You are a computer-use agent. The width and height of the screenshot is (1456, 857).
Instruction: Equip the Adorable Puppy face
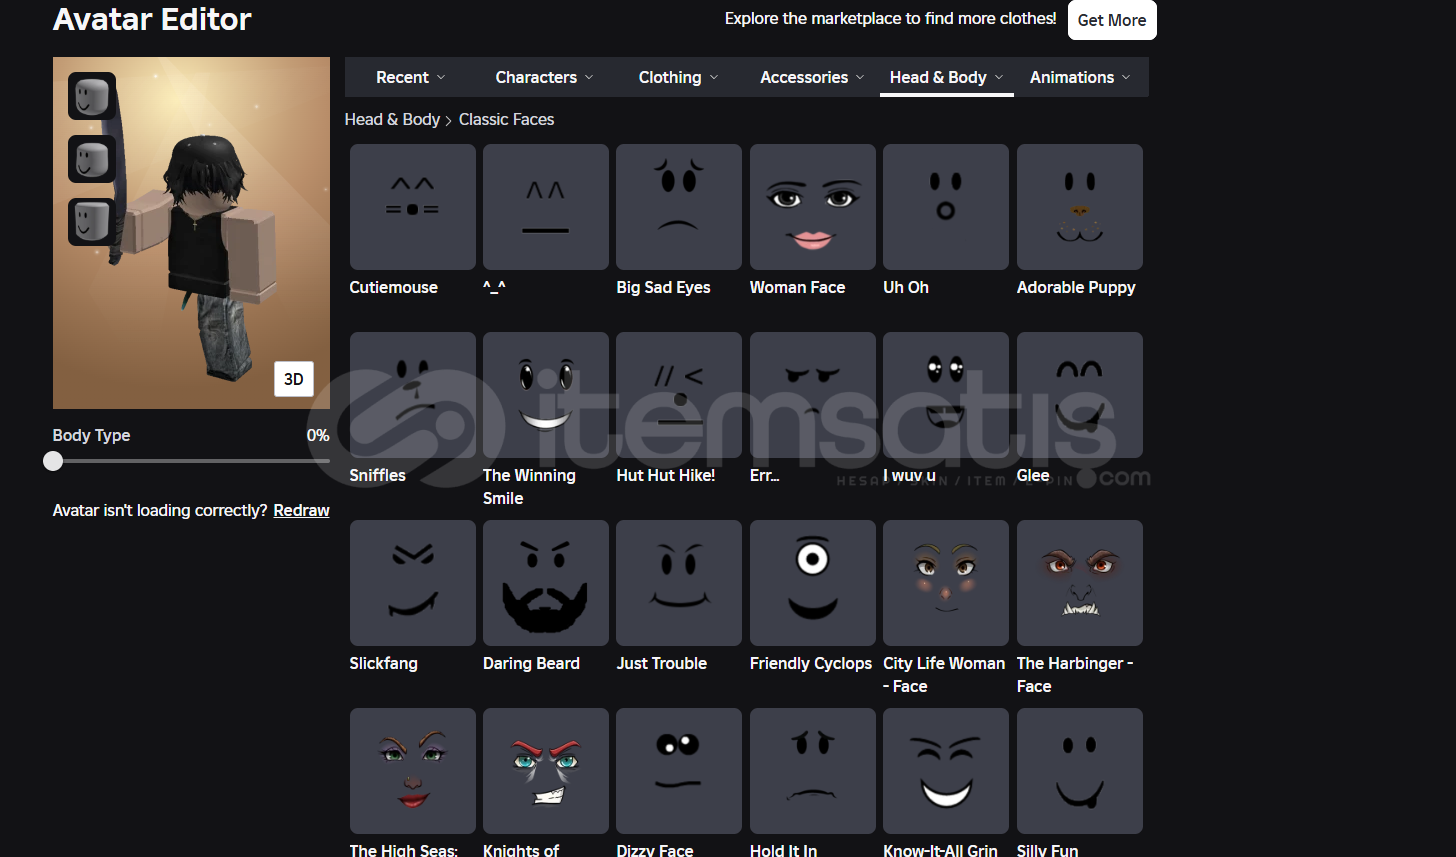(1079, 207)
